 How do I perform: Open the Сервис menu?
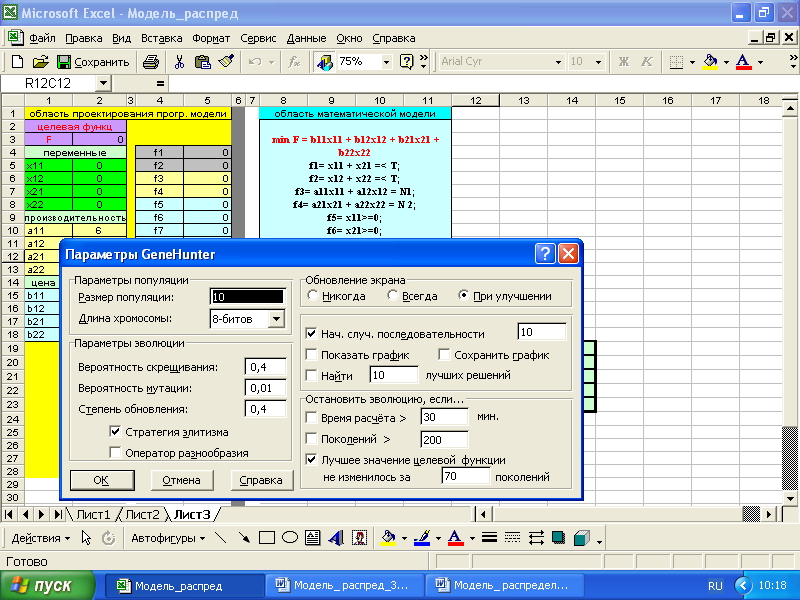258,38
